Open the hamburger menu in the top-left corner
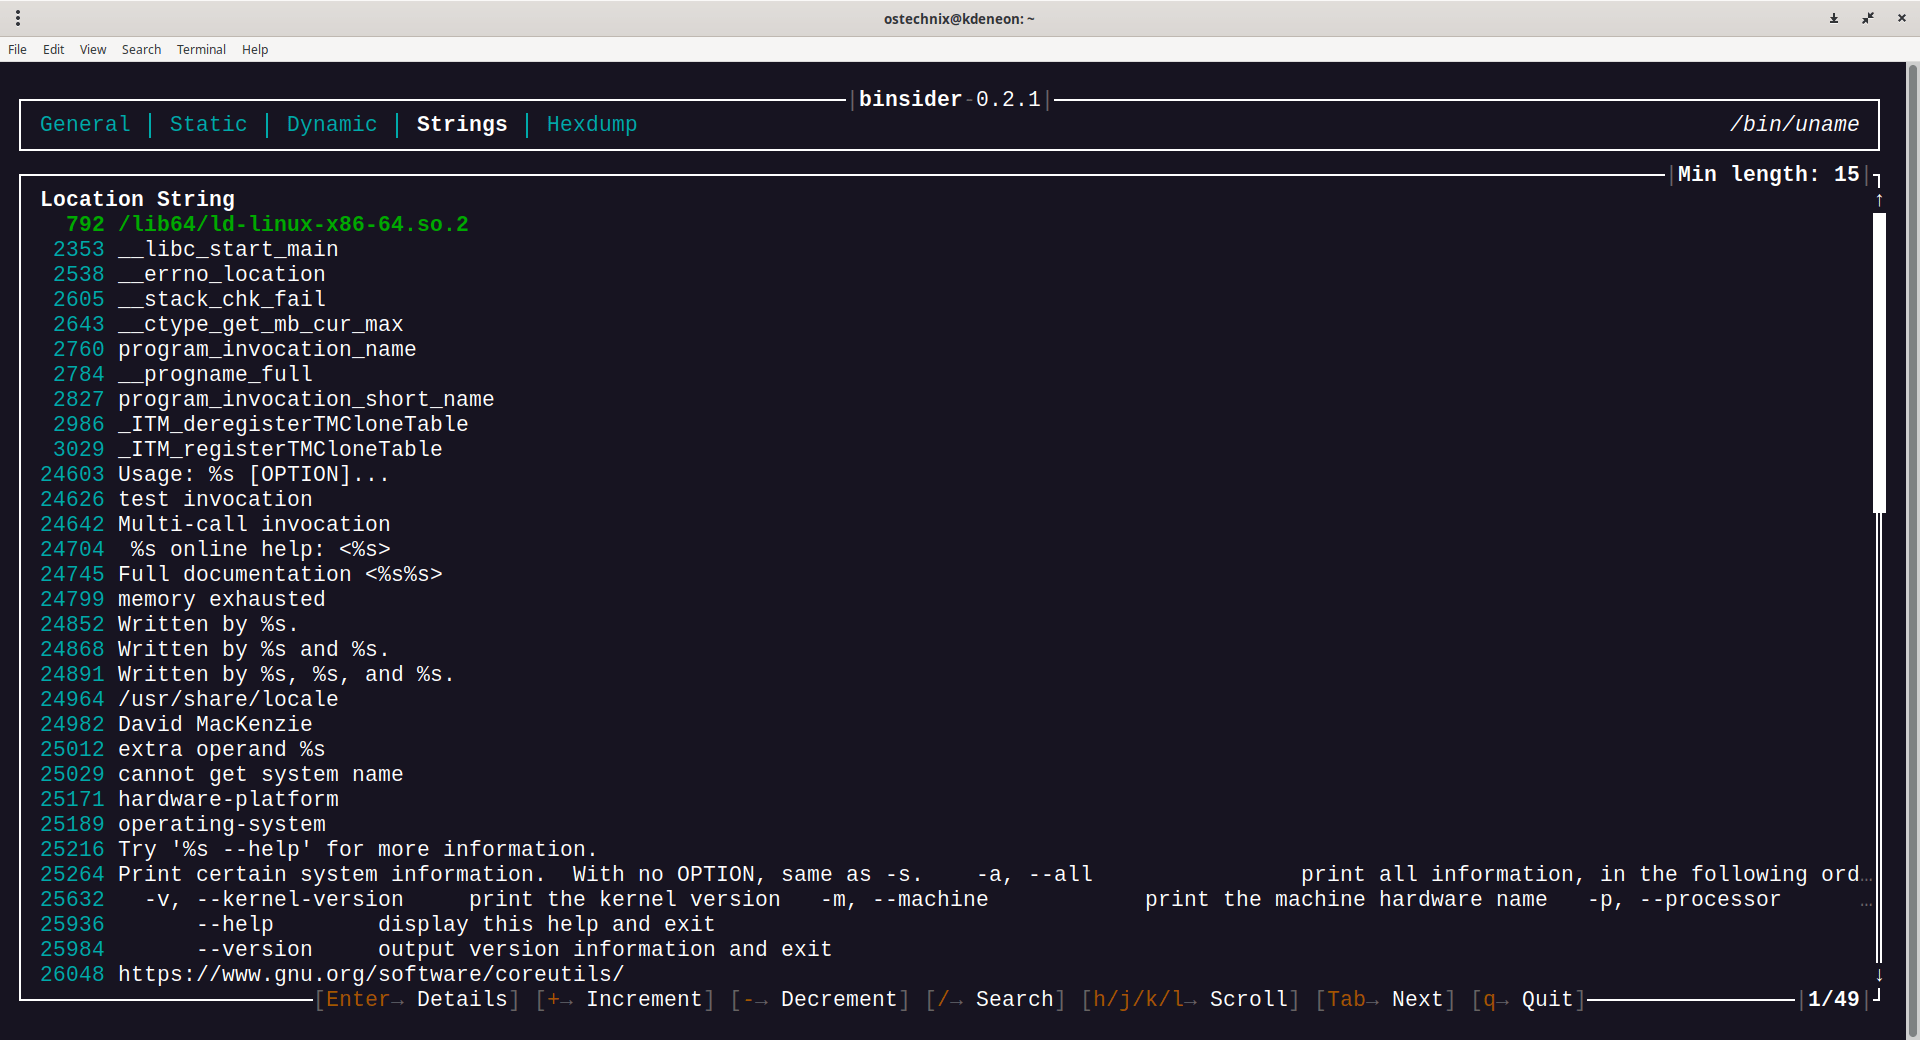 tap(17, 18)
